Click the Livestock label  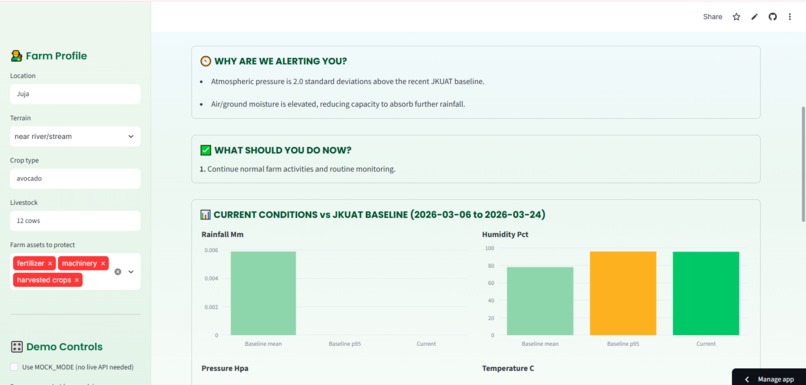(24, 203)
